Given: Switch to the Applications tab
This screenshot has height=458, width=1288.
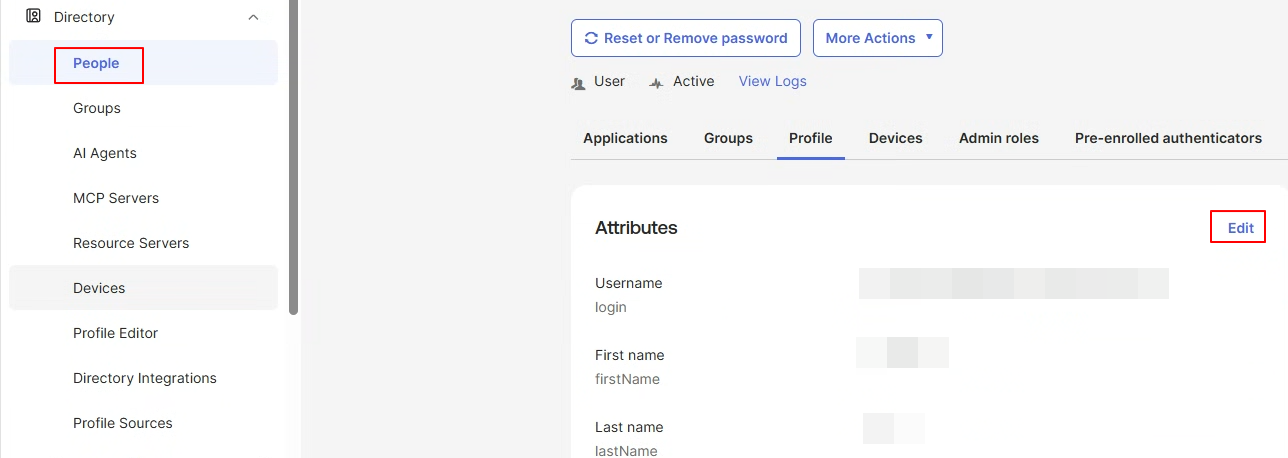Looking at the screenshot, I should (x=626, y=138).
